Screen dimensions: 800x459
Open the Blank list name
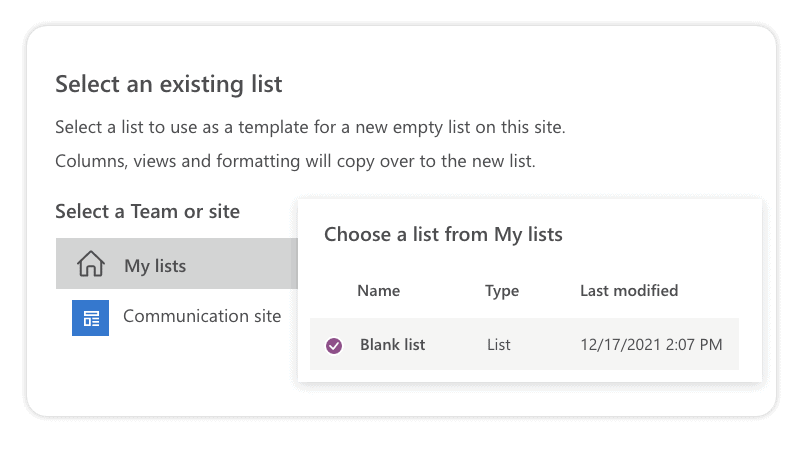(x=392, y=345)
